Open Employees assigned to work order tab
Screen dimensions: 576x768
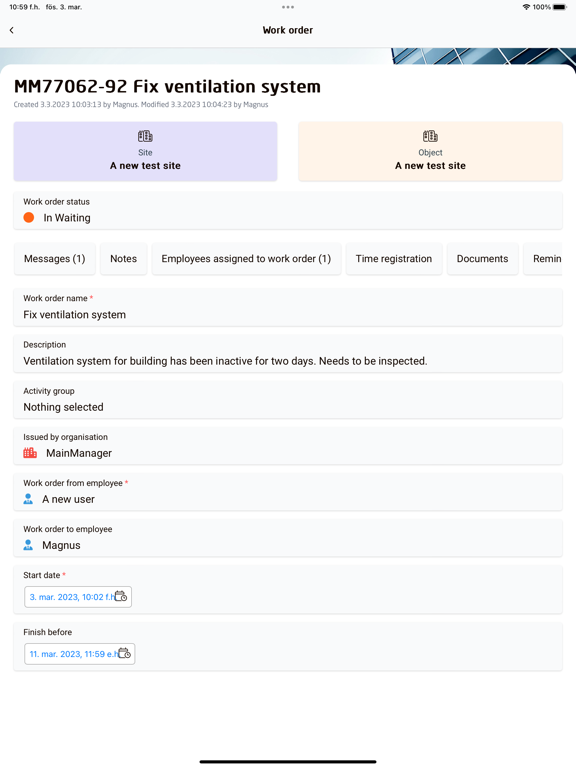(246, 259)
